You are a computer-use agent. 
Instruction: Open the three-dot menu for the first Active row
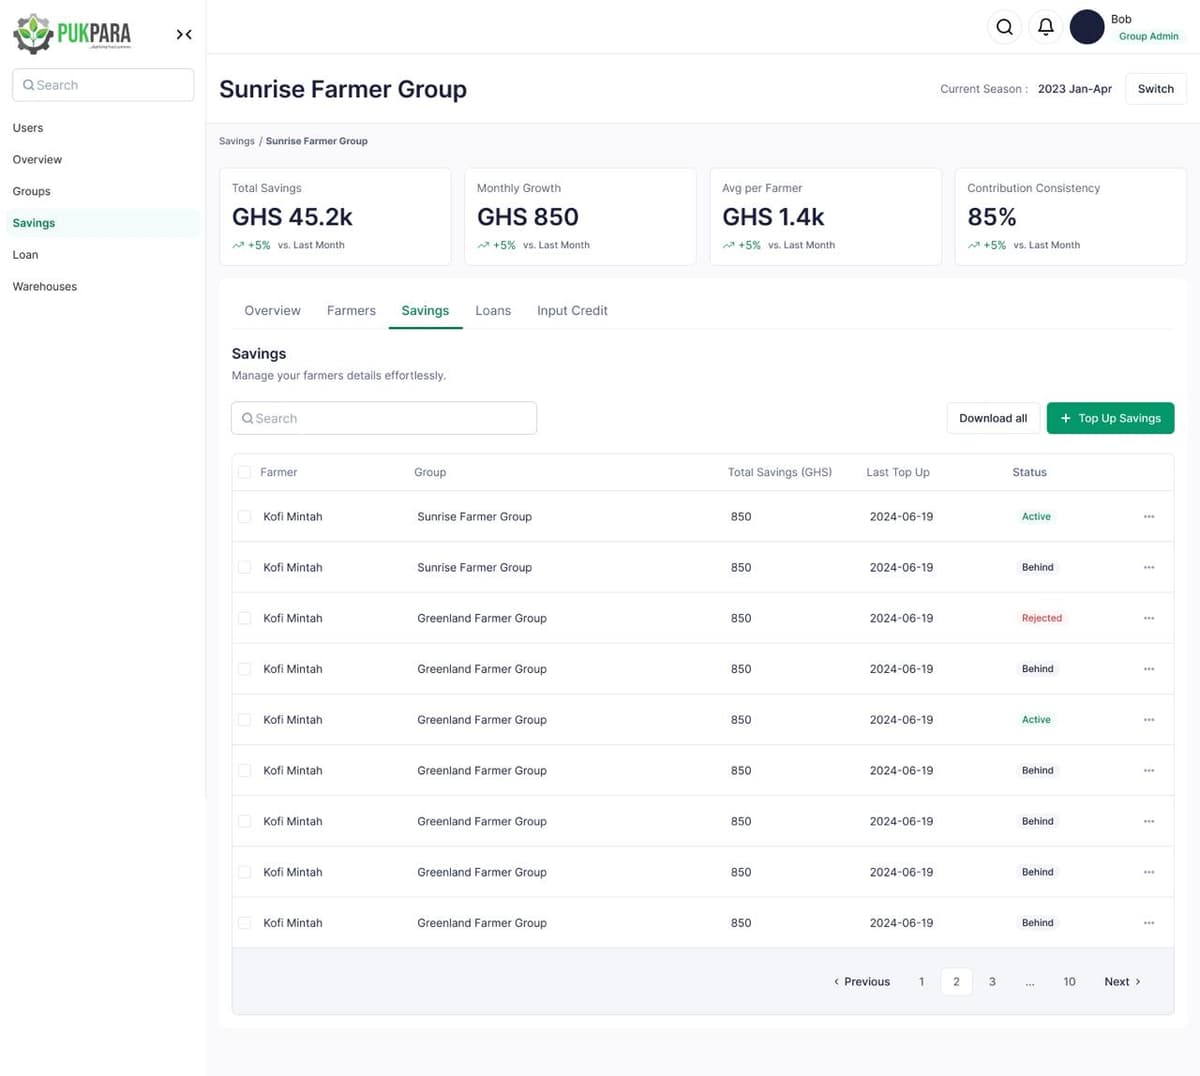[1149, 517]
